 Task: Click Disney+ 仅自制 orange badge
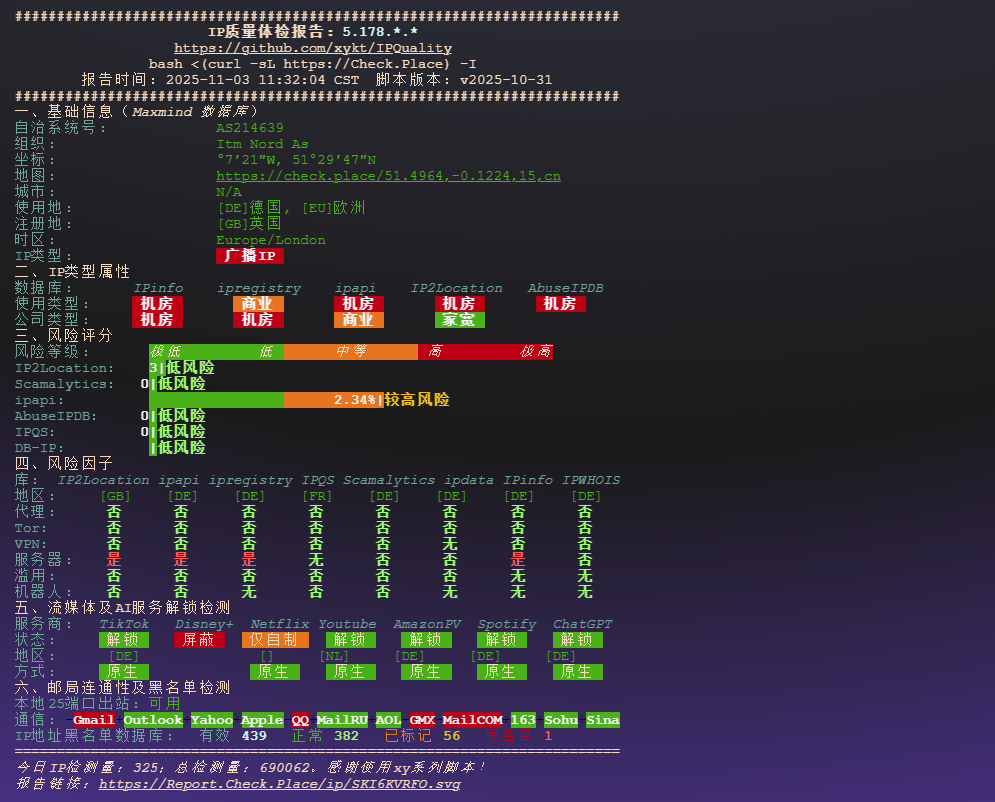(274, 639)
